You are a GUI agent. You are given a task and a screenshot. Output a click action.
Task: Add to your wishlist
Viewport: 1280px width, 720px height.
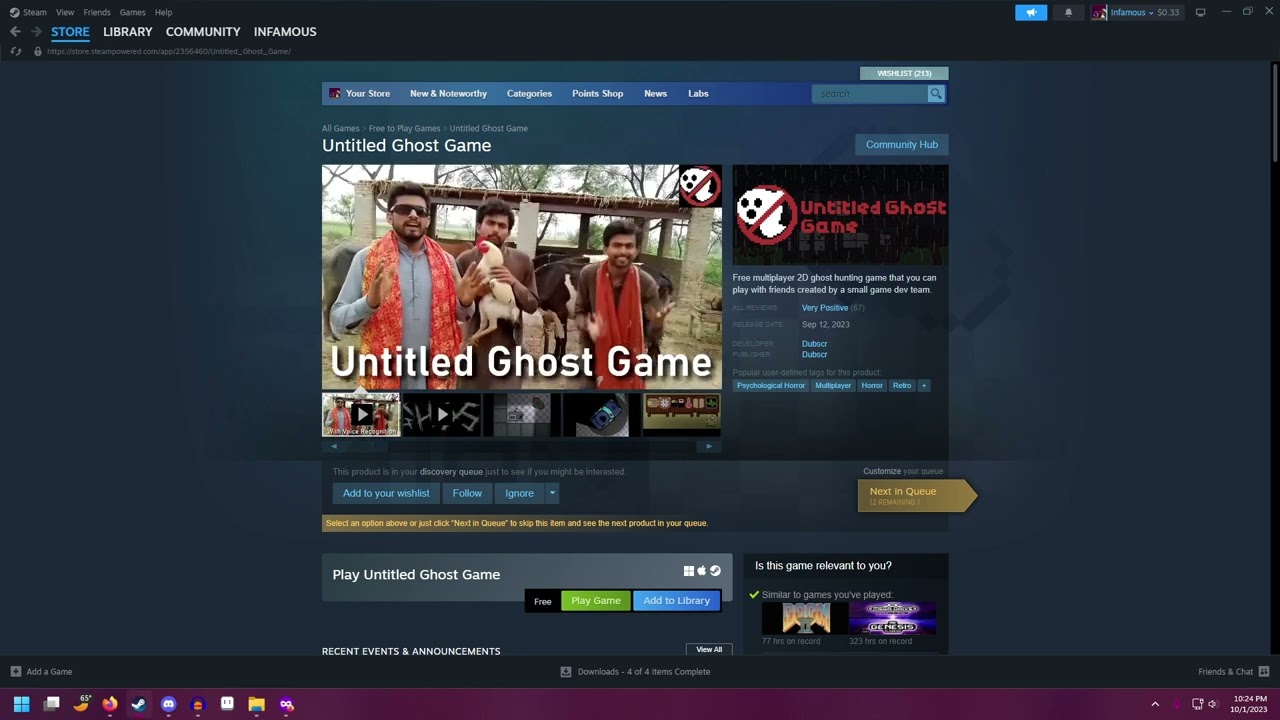pos(386,493)
